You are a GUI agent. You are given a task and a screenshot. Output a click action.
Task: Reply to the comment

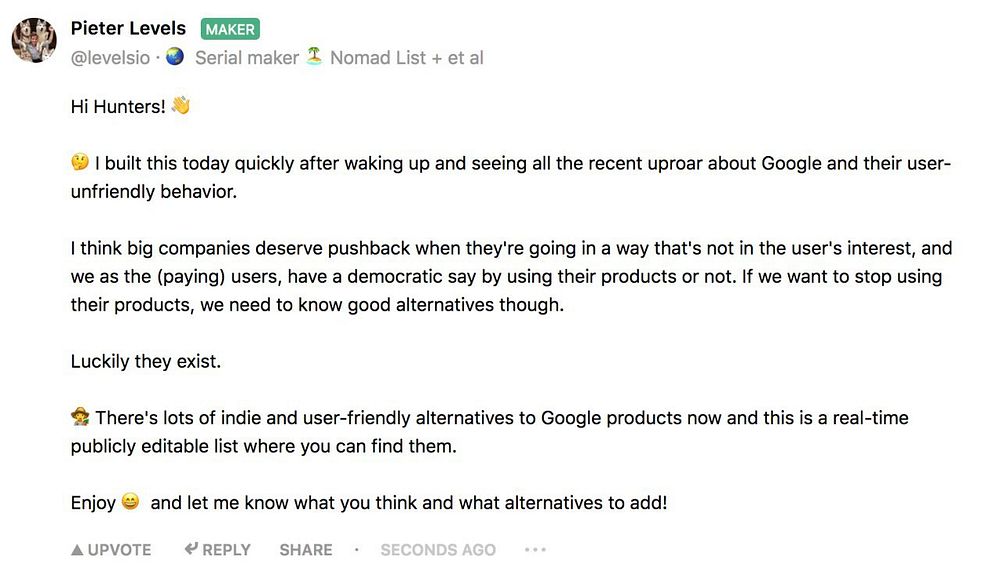point(217,549)
